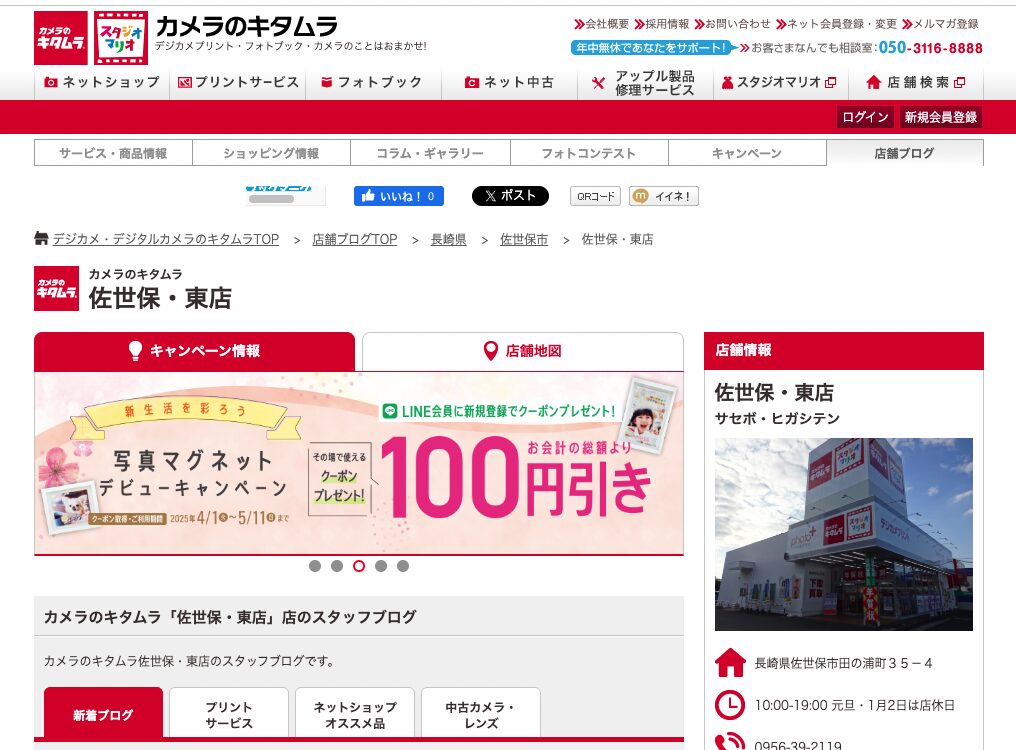The height and width of the screenshot is (750, 1016).
Task: Open ネットショップ in main navigation
Action: pyautogui.click(x=102, y=82)
